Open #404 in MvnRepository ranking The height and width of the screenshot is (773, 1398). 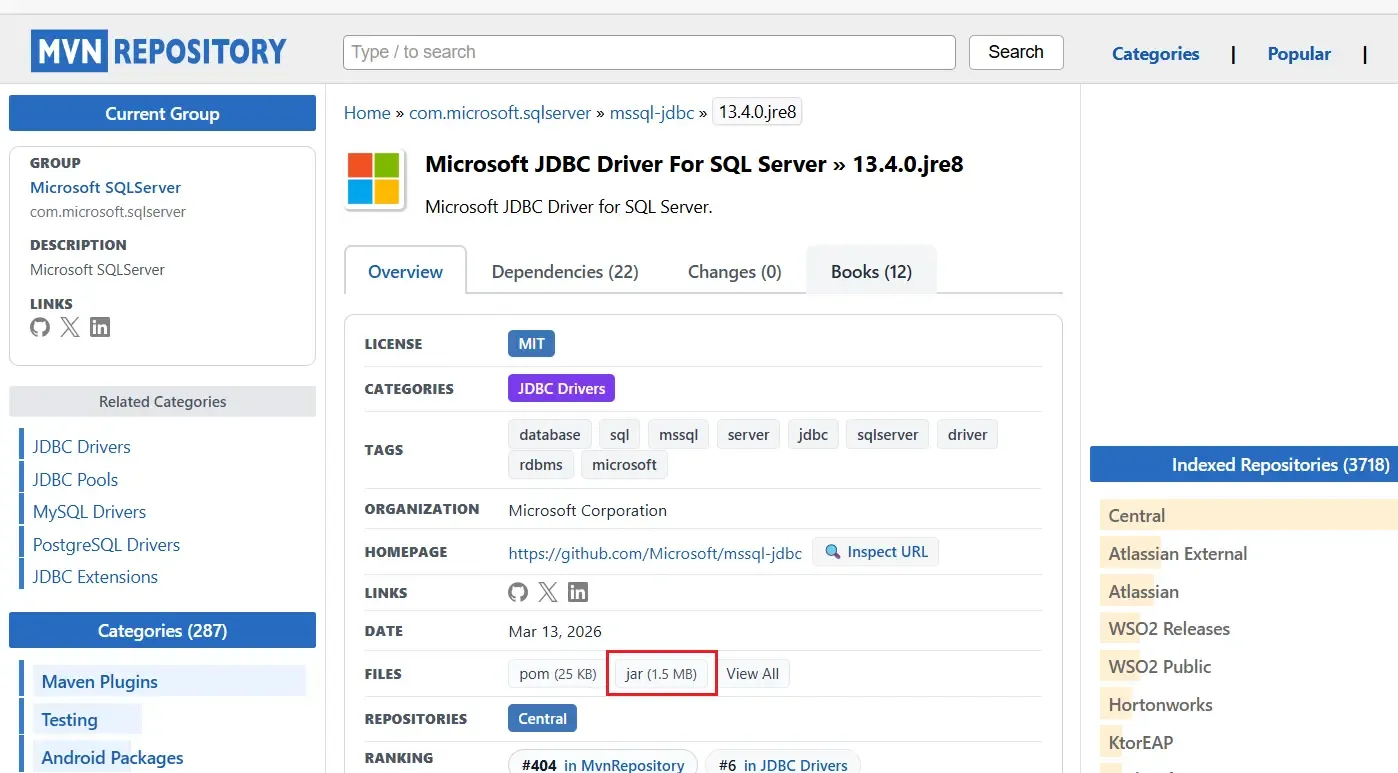point(603,764)
